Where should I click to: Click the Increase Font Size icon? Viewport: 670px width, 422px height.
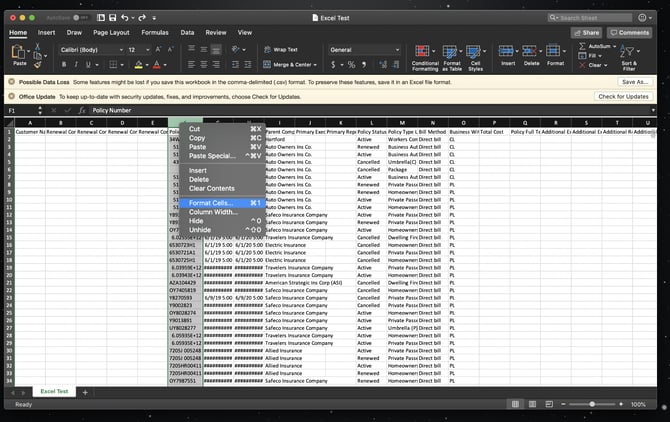click(158, 50)
